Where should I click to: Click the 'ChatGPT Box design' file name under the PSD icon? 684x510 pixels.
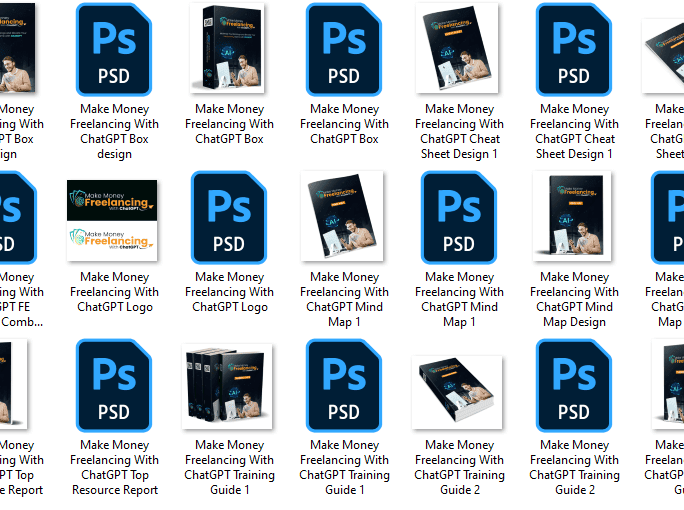(114, 131)
